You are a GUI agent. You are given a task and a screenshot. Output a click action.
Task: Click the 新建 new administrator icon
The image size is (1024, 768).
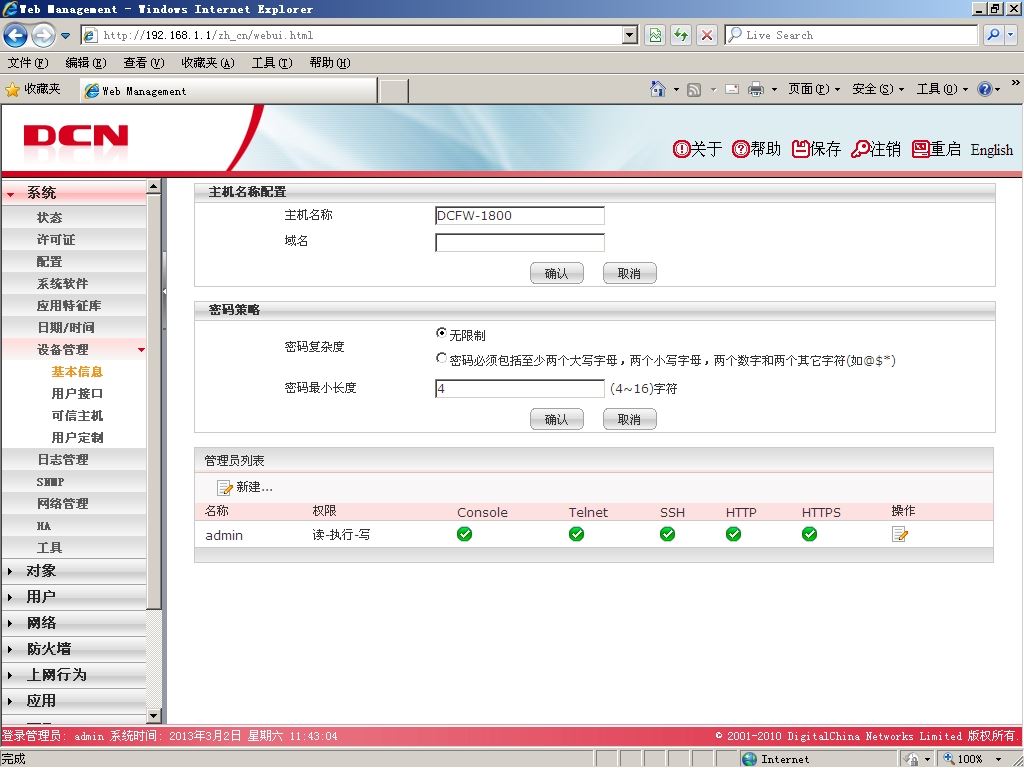(x=225, y=487)
